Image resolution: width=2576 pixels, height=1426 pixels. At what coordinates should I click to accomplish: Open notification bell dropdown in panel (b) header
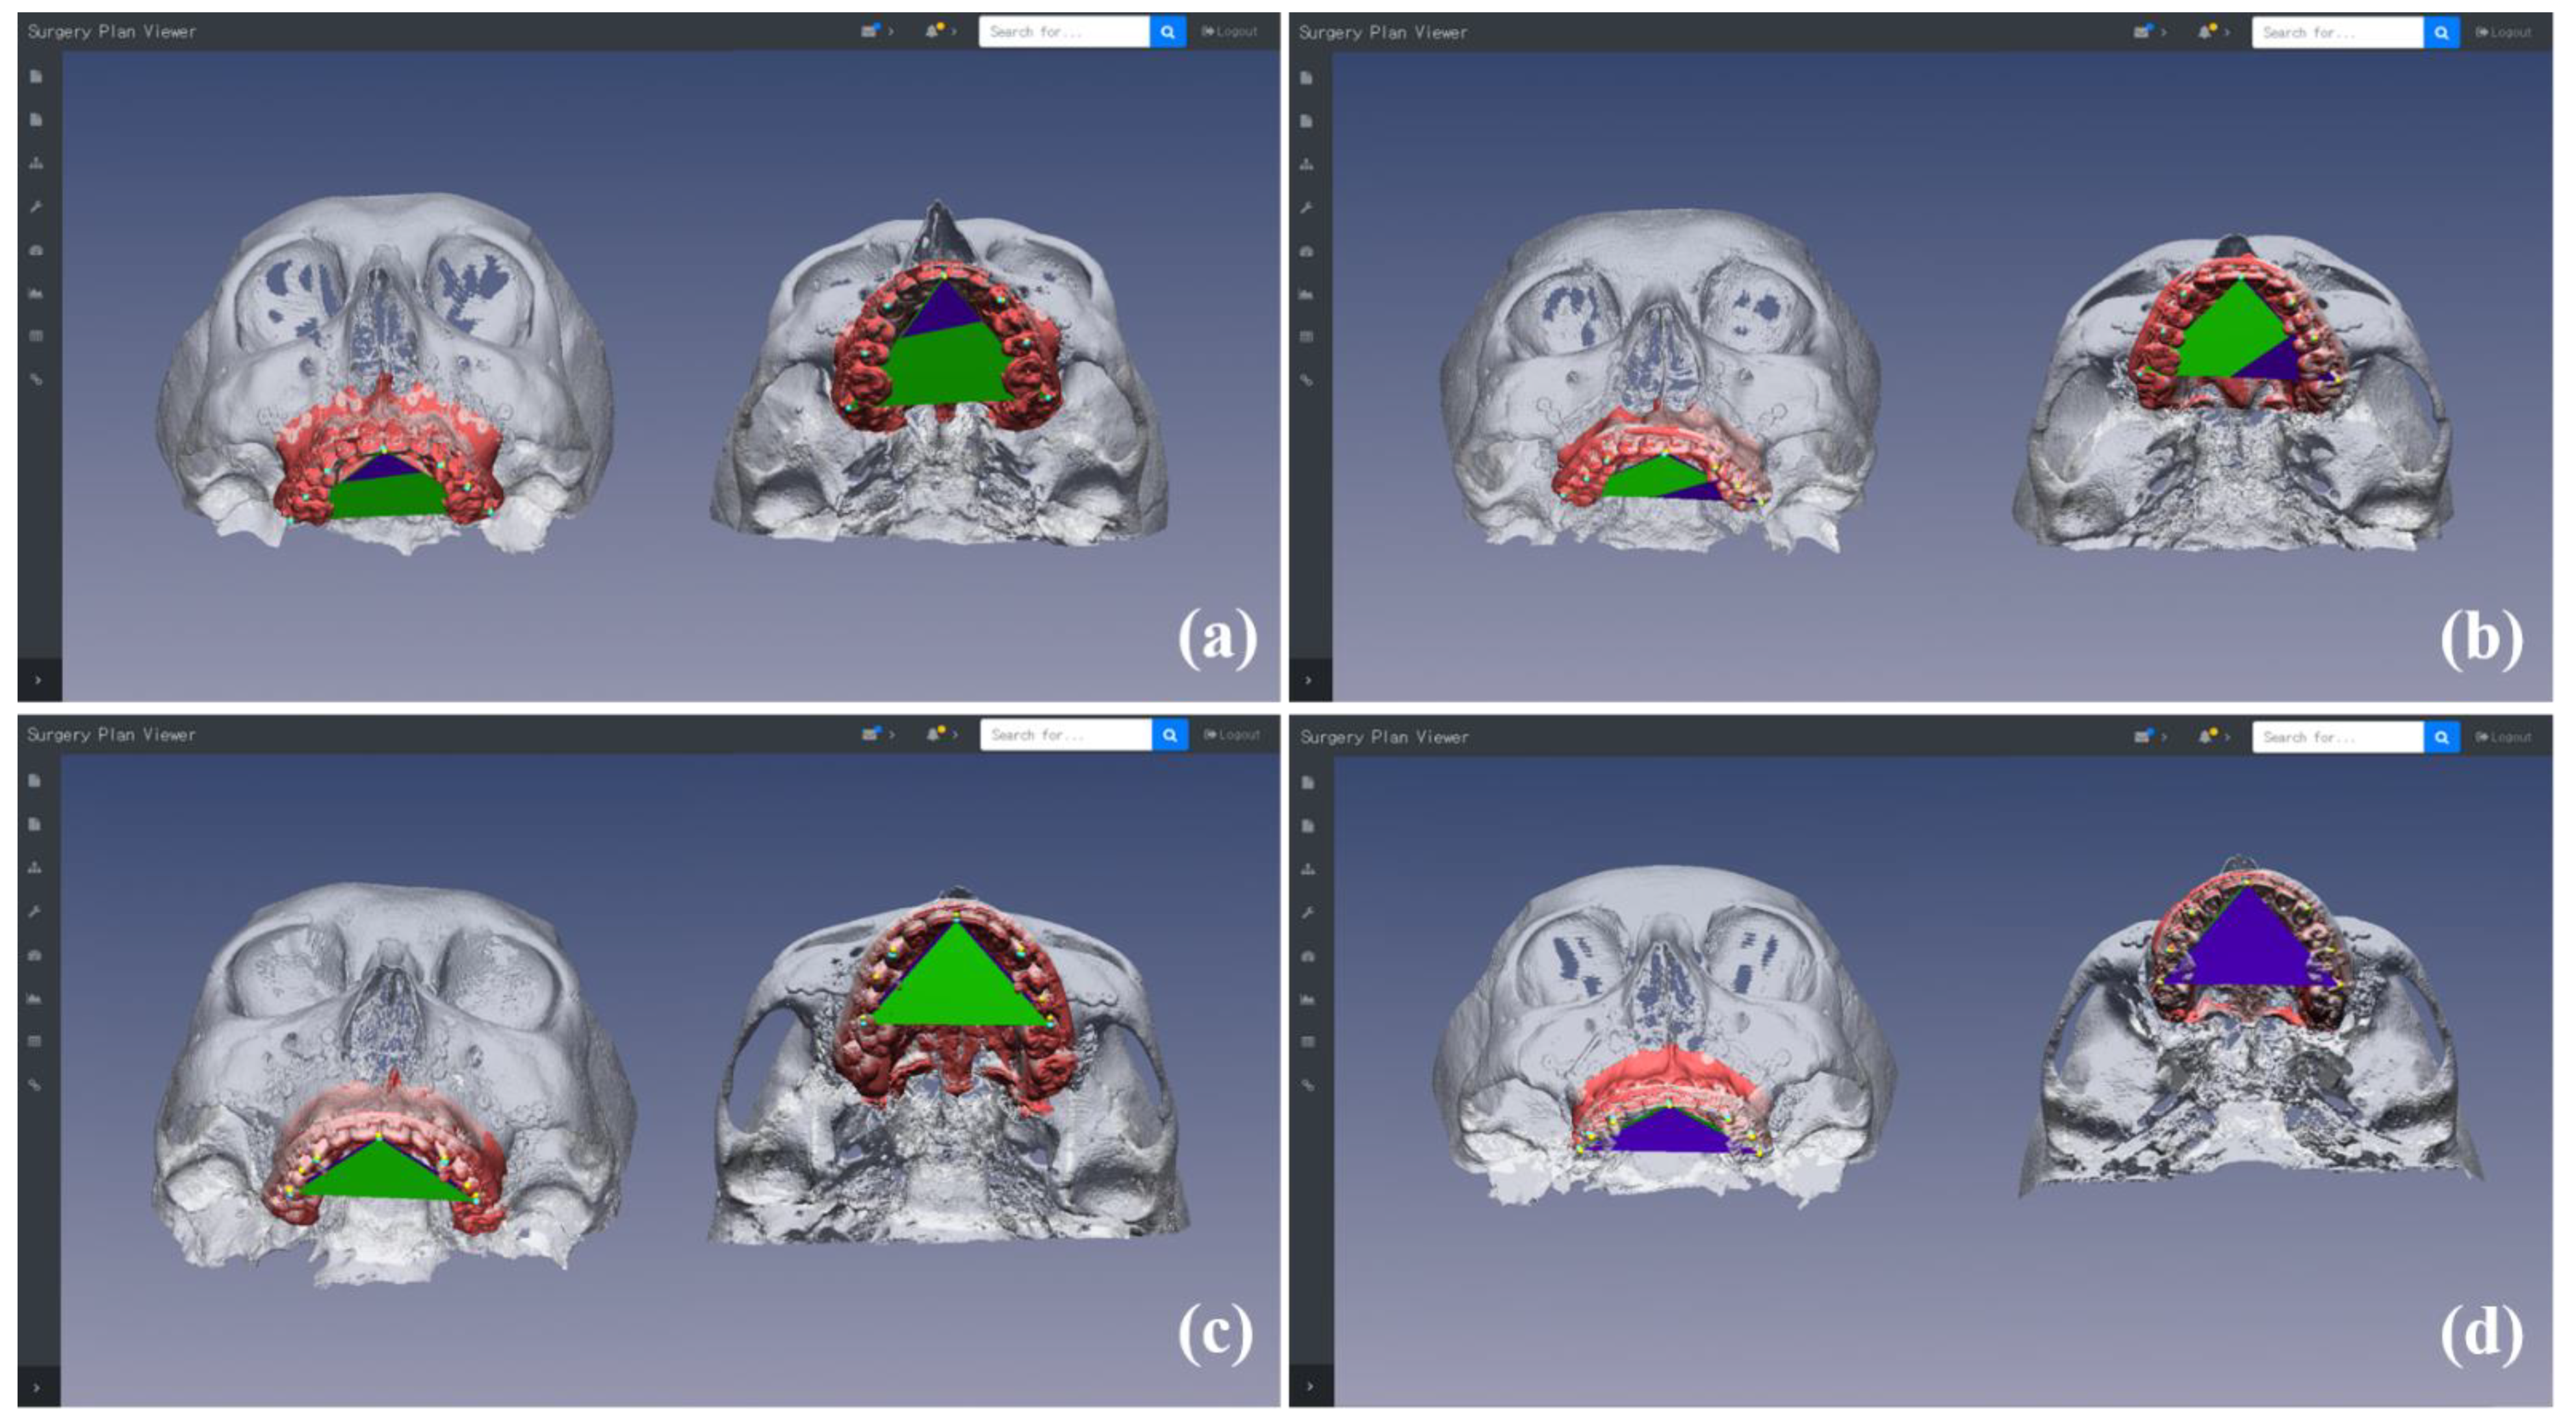coord(2206,32)
